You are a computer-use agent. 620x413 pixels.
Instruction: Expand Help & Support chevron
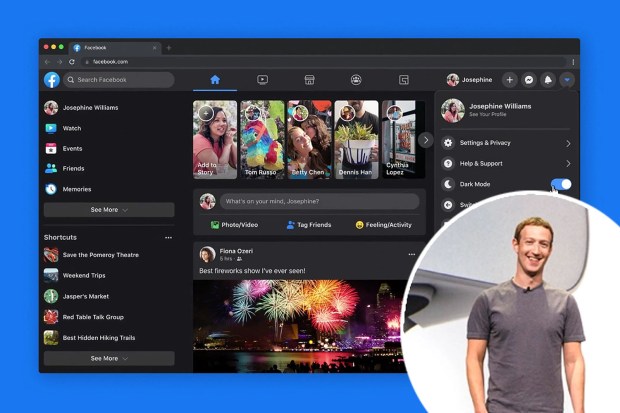coord(568,163)
